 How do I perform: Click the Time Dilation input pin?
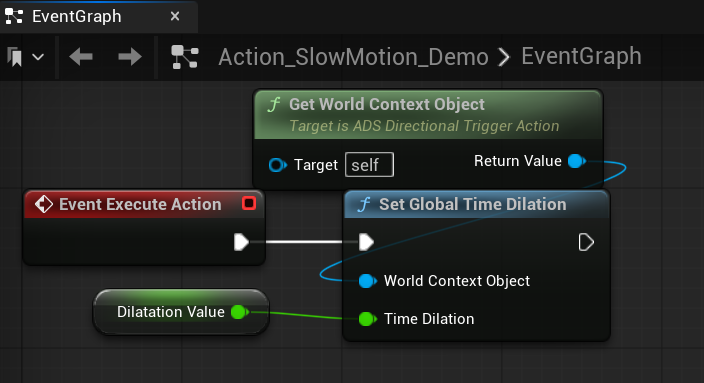pyautogui.click(x=368, y=319)
